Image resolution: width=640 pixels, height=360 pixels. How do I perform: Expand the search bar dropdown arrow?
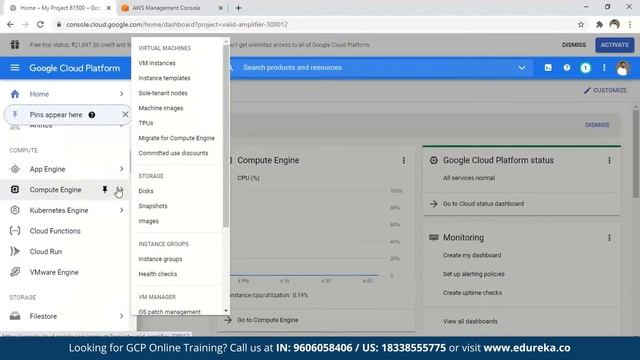coord(522,68)
